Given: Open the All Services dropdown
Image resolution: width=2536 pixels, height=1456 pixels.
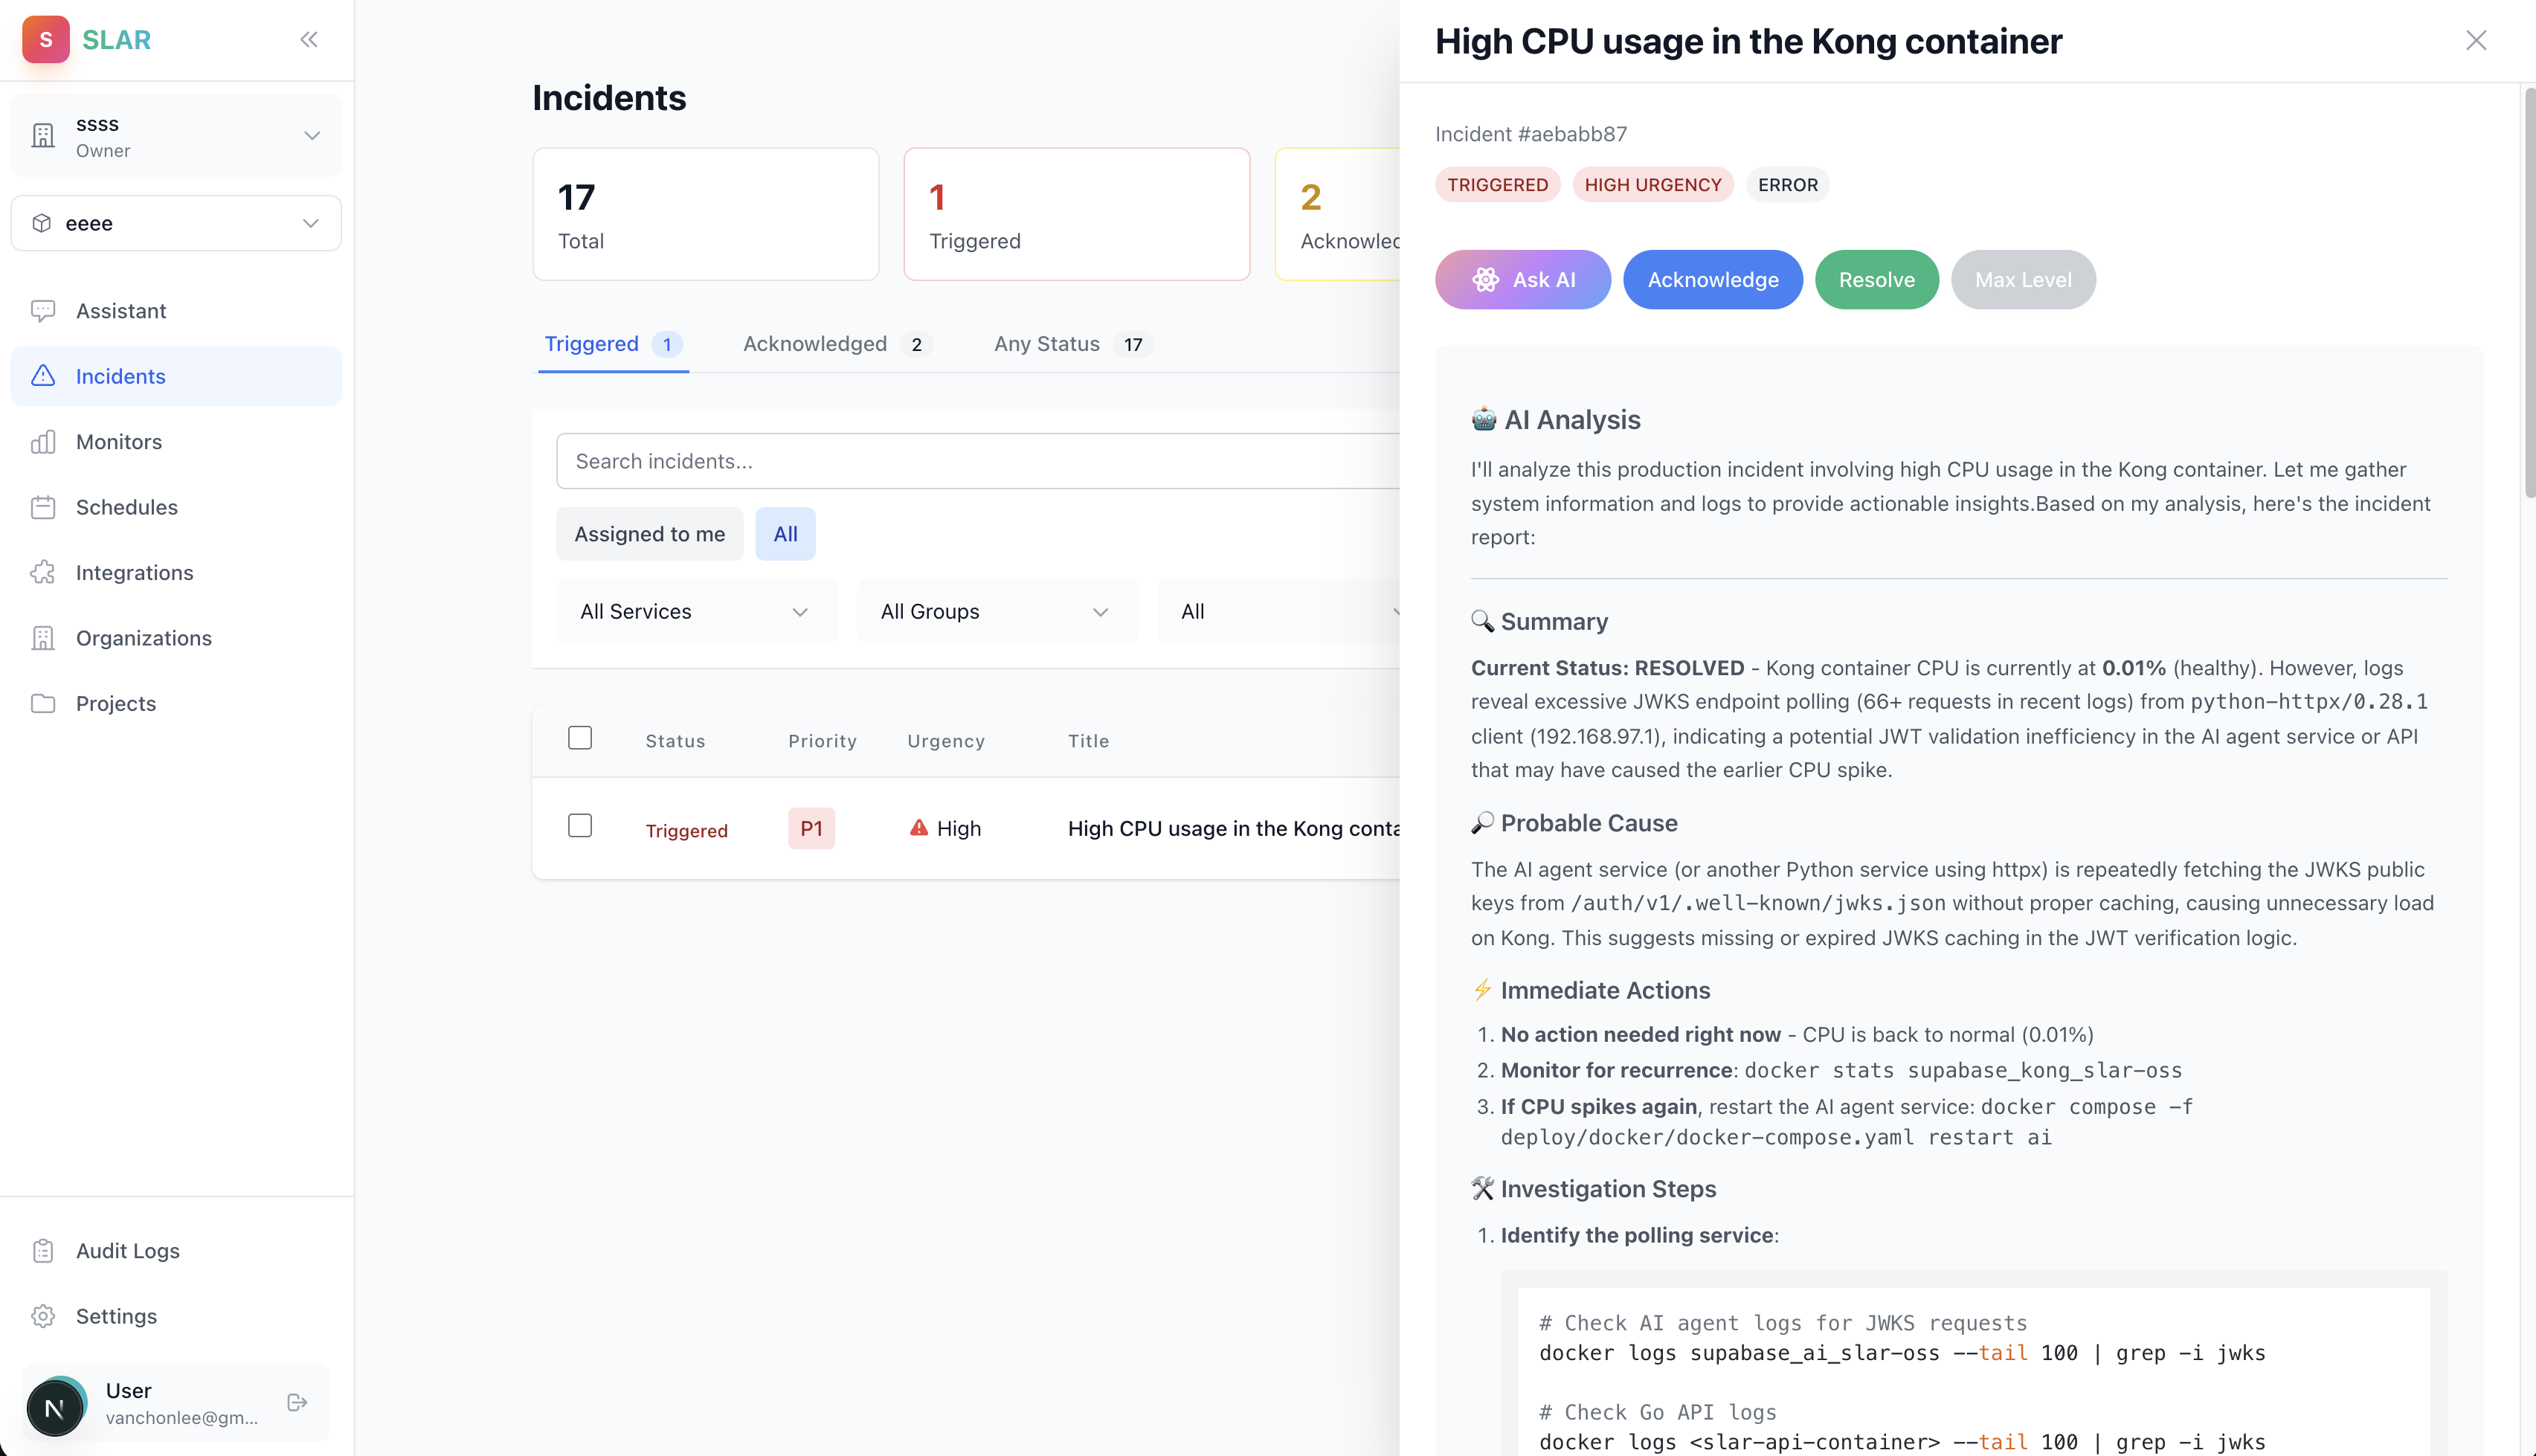Looking at the screenshot, I should [696, 611].
